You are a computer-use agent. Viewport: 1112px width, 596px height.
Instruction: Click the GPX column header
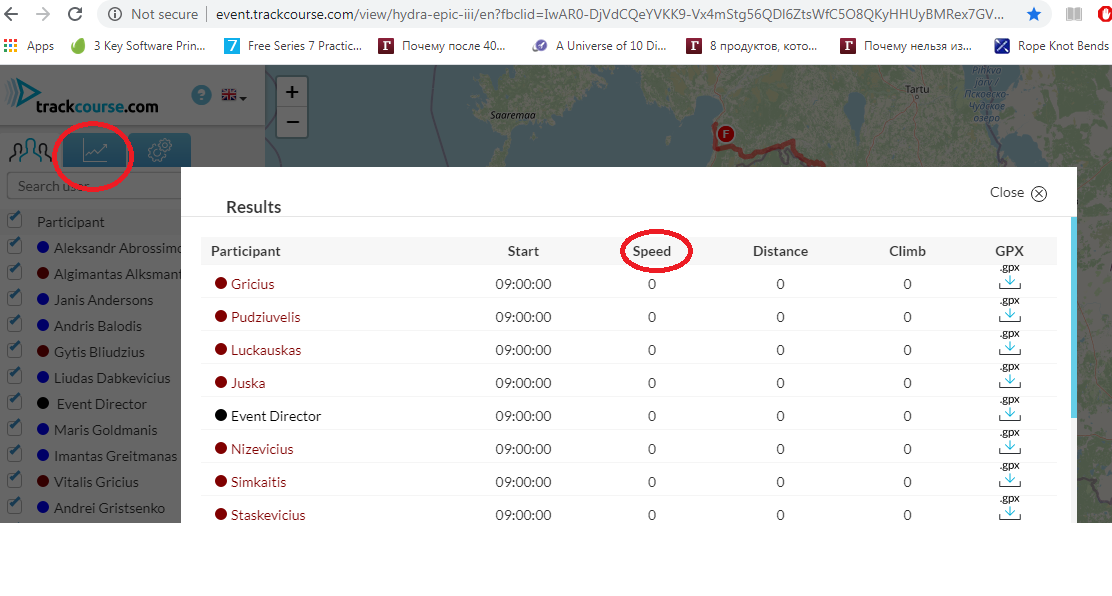click(1009, 251)
